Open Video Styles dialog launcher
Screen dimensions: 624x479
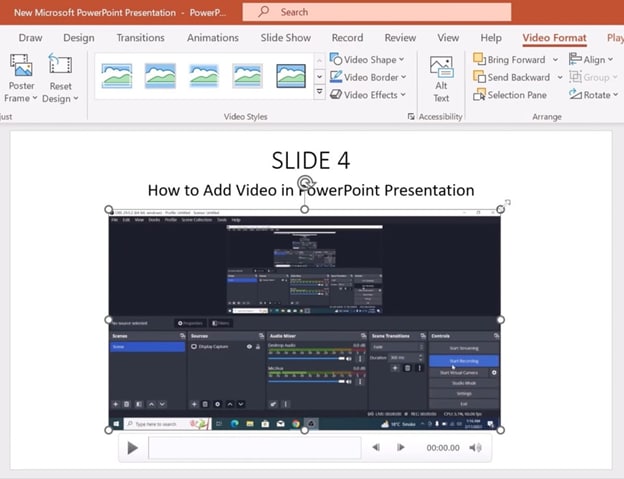click(411, 116)
